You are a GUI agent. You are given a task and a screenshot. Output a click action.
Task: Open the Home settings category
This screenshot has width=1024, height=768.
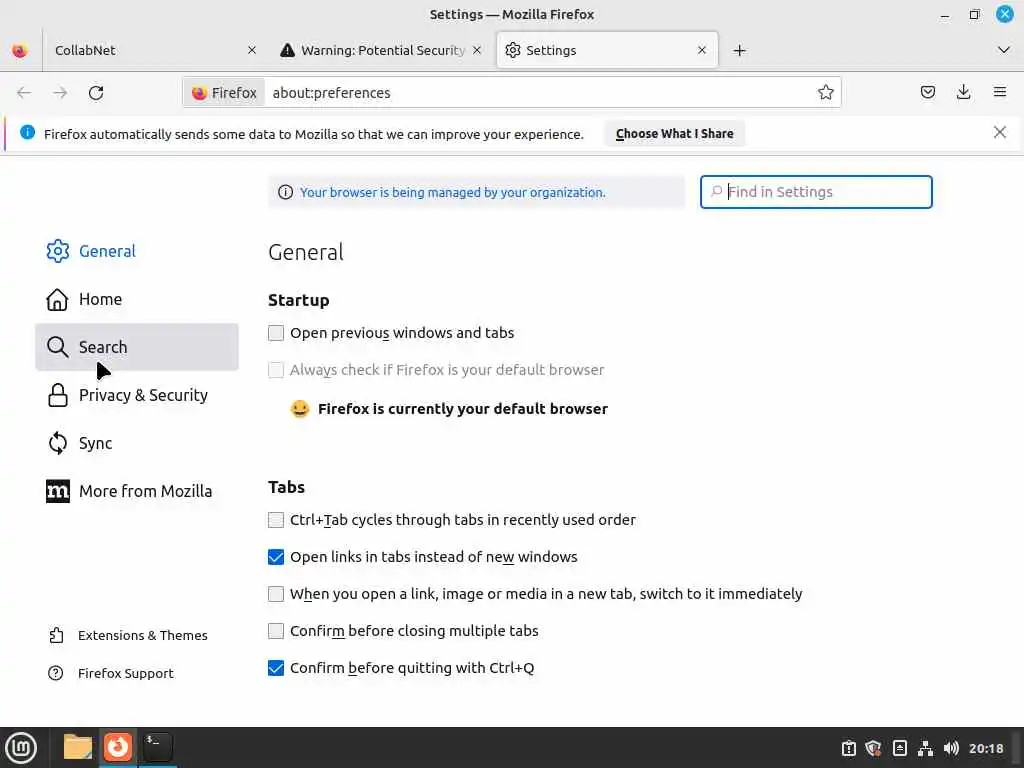point(136,299)
